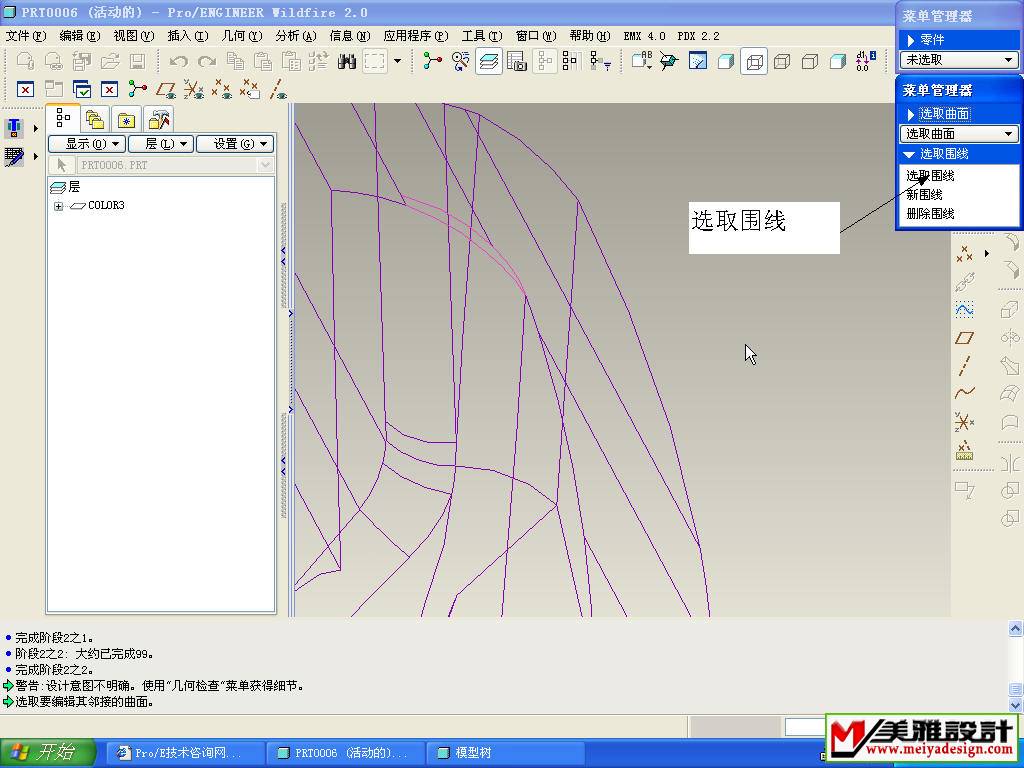1024x768 pixels.
Task: Click the datum axis tool in right toolbar
Action: (x=965, y=366)
